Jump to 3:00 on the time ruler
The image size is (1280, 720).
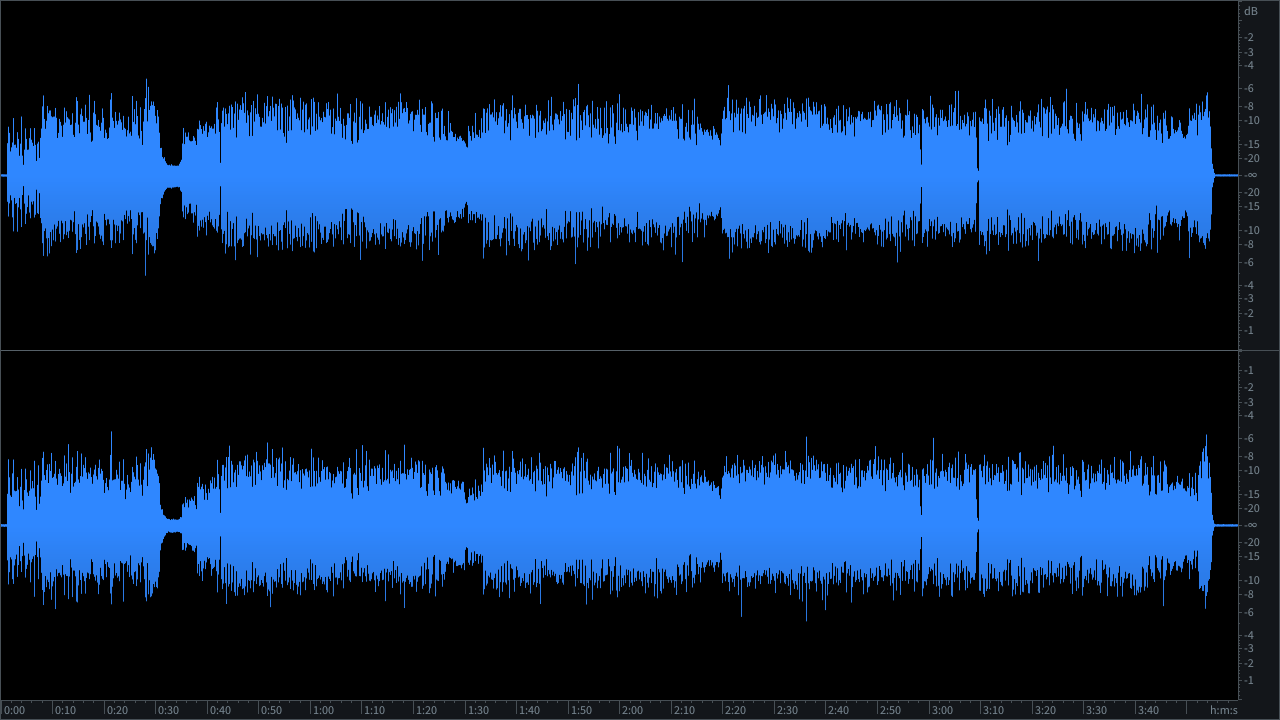click(x=941, y=710)
